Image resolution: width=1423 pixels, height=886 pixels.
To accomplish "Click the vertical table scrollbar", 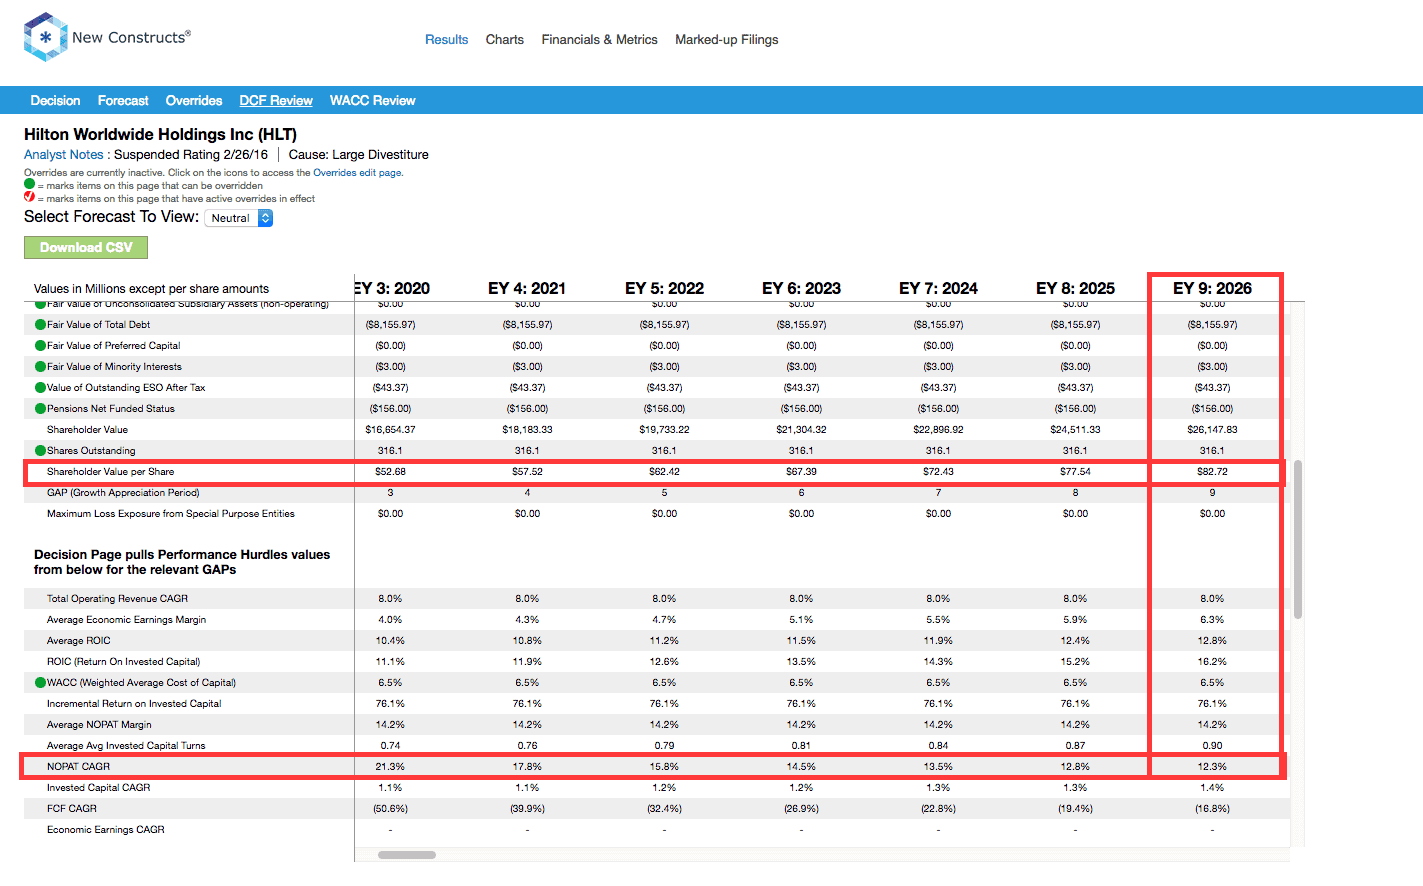I will coord(1298,540).
